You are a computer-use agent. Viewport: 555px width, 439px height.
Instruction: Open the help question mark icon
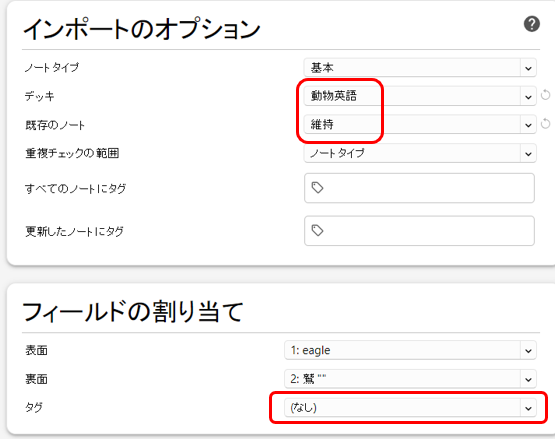532,24
